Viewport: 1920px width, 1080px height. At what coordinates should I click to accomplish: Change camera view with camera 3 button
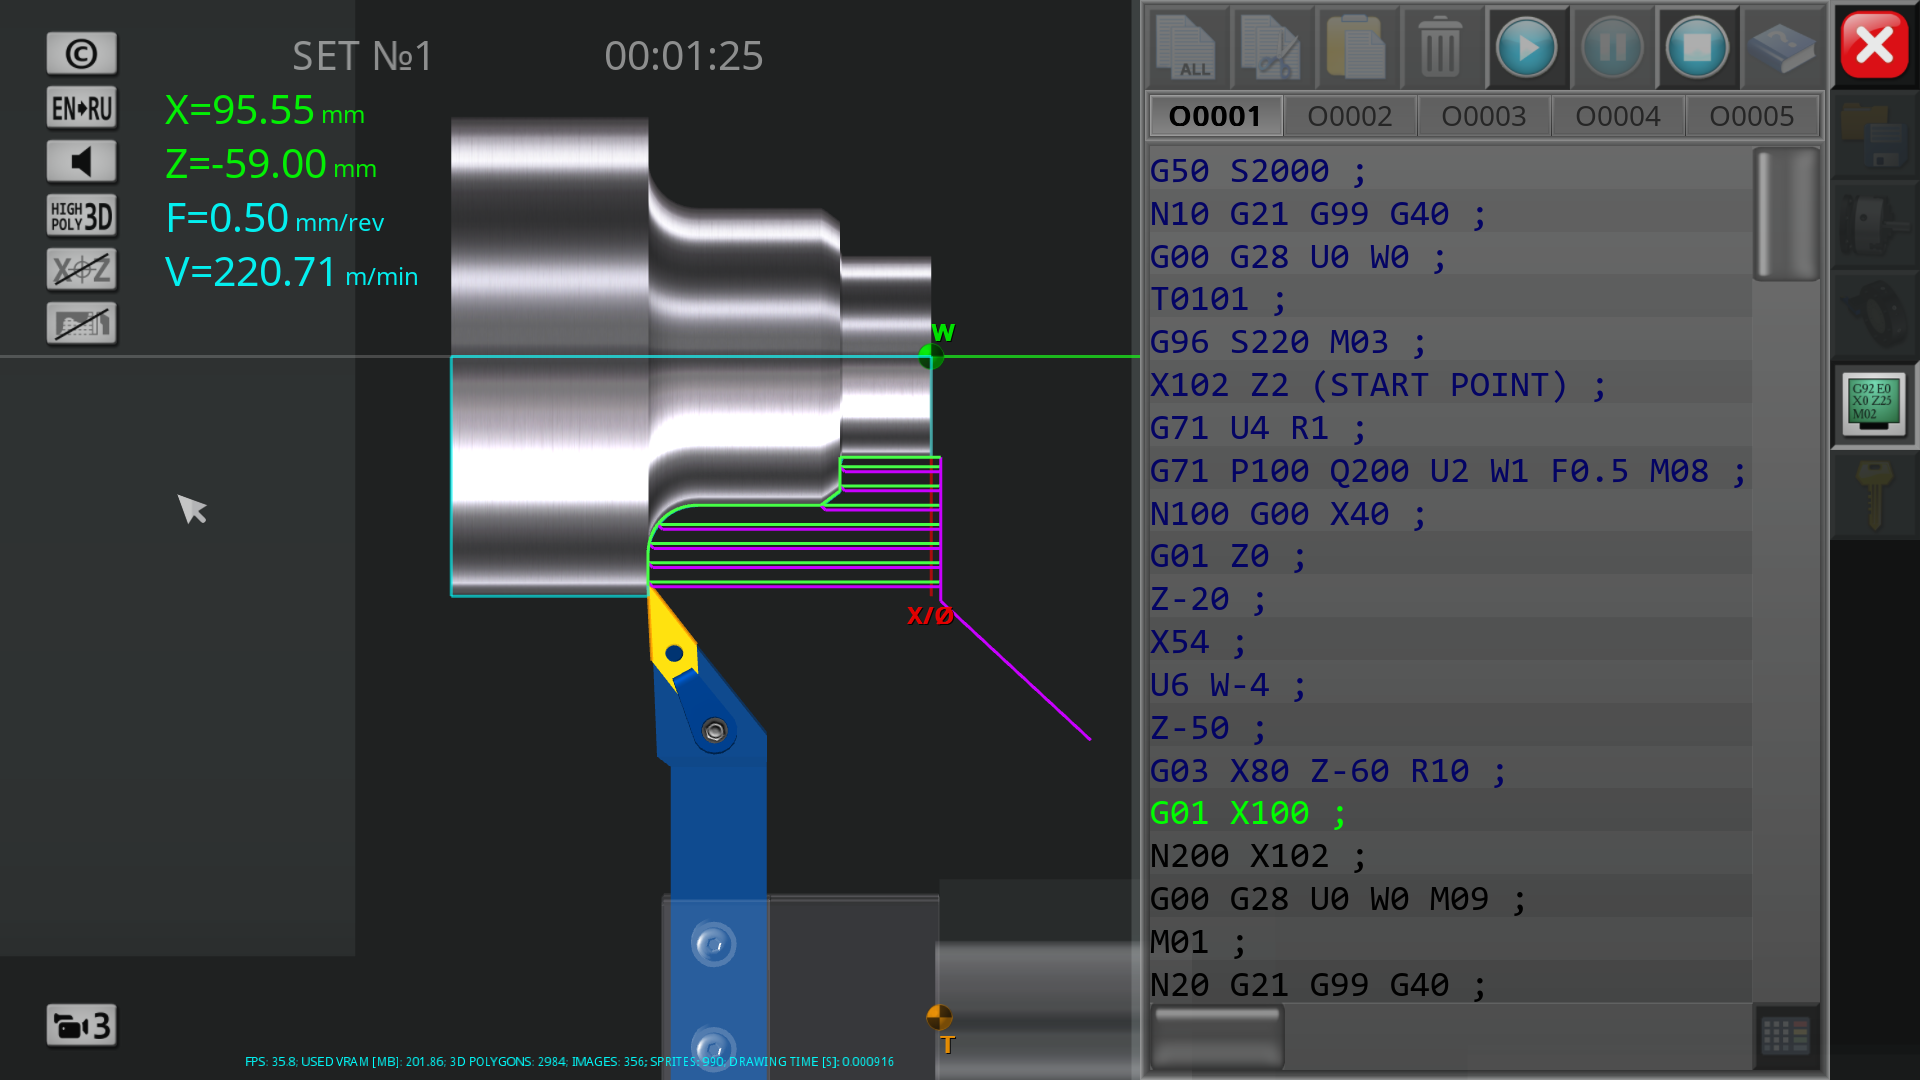[x=82, y=1026]
